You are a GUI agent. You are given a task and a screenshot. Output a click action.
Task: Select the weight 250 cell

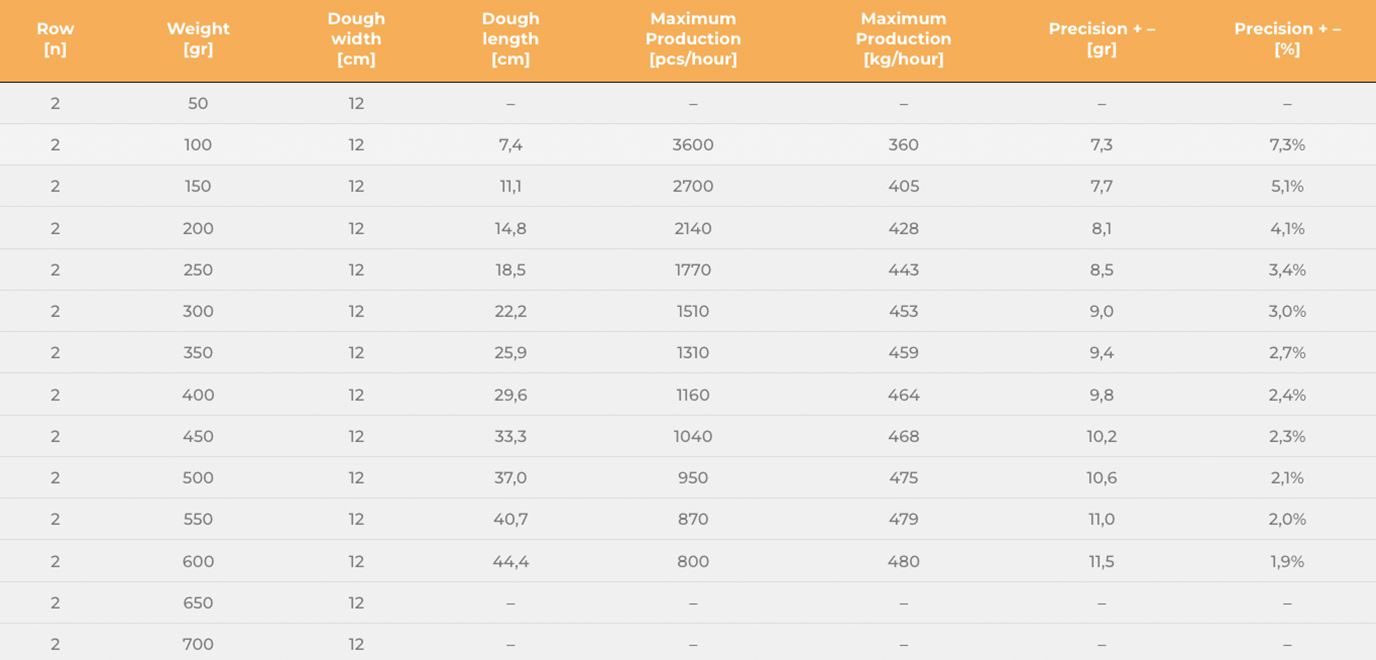point(198,270)
